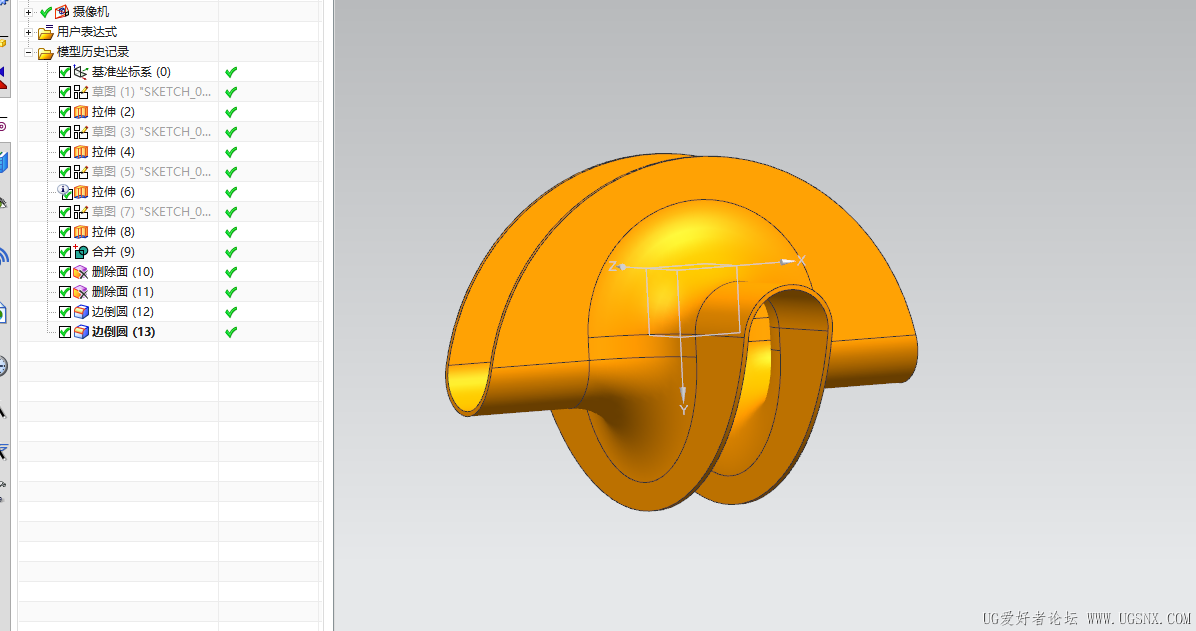Viewport: 1196px width, 631px height.
Task: Select the 拉伸 (8) feature name
Action: (113, 232)
